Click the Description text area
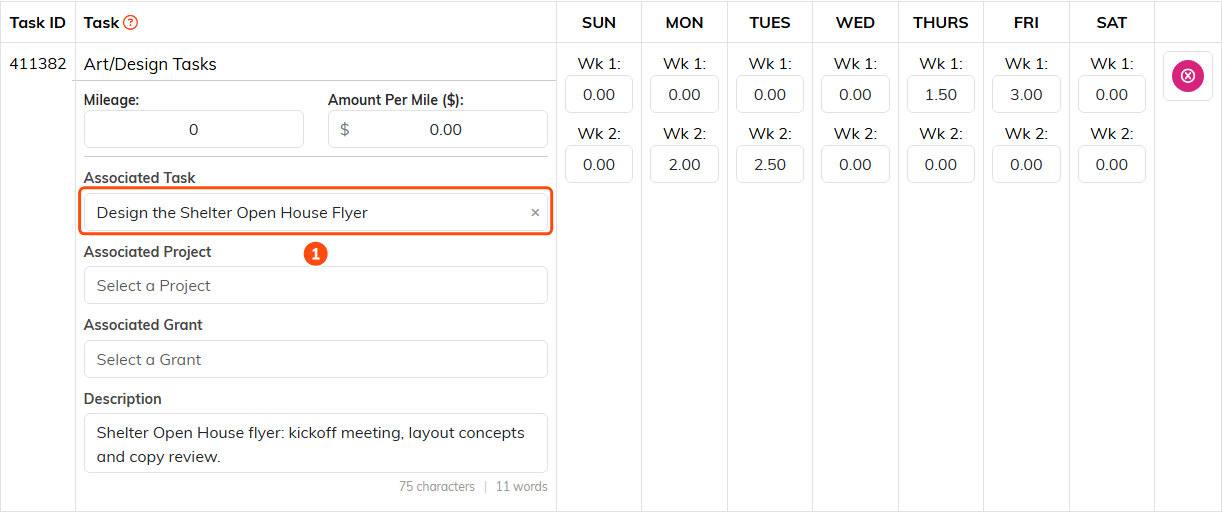Image resolution: width=1222 pixels, height=513 pixels. 316,443
